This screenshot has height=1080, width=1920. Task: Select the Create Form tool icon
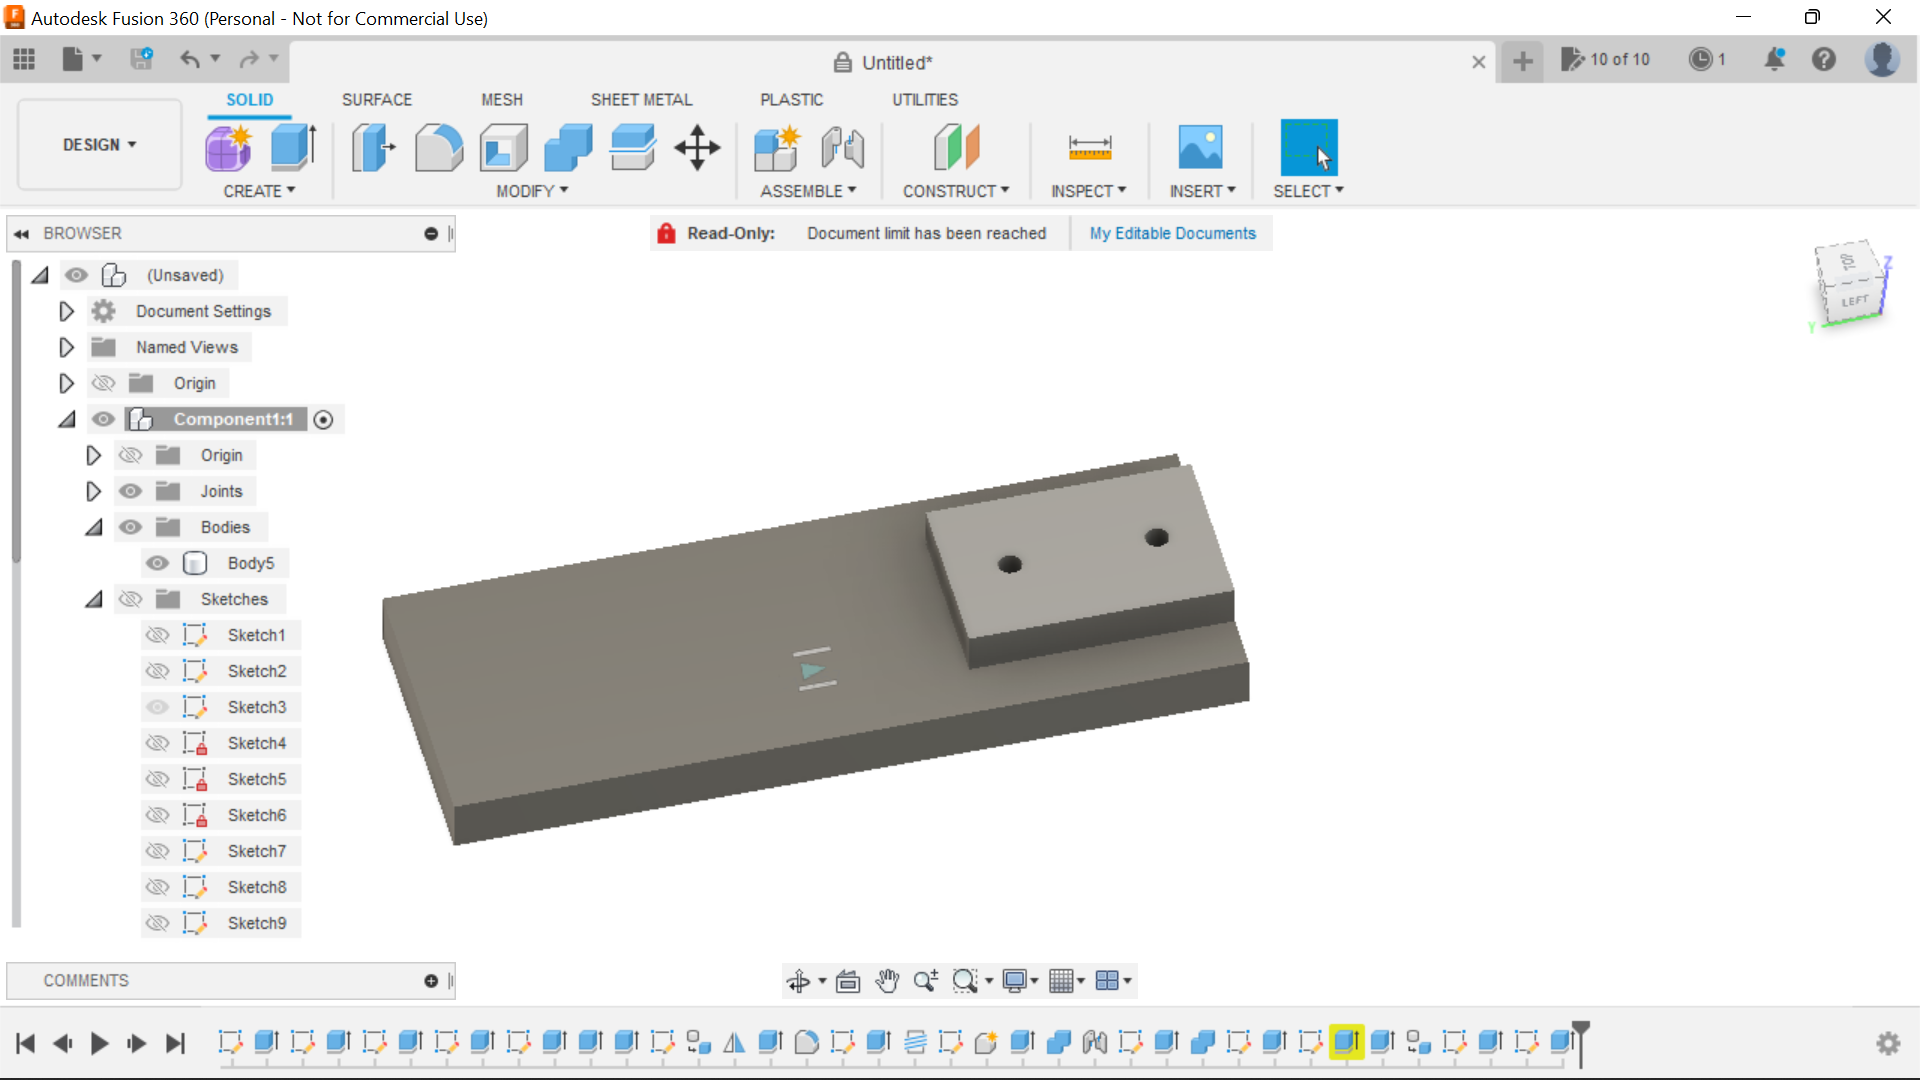[x=229, y=148]
